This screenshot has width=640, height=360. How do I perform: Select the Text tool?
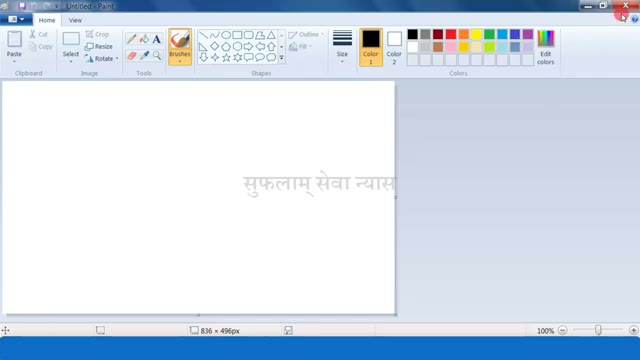[x=157, y=39]
